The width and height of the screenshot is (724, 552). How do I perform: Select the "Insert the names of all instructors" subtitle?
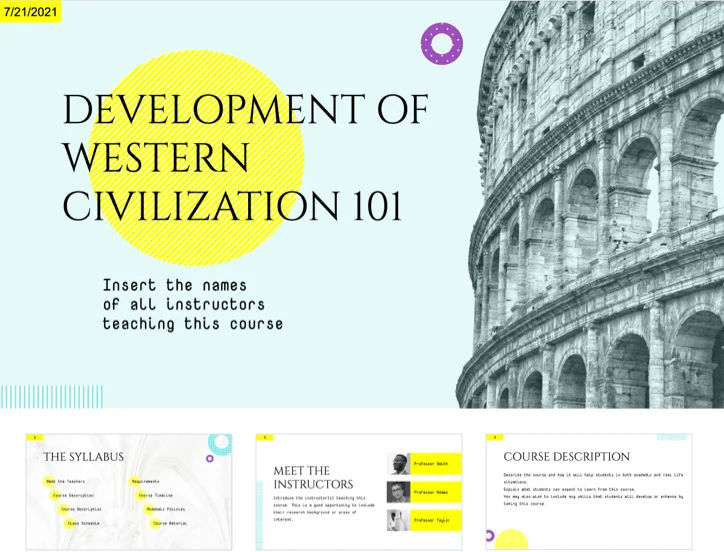193,304
